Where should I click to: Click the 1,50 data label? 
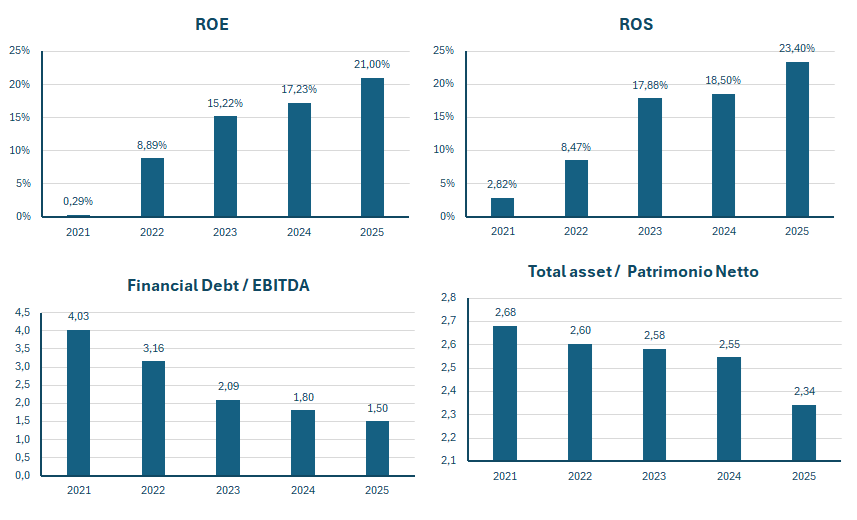pyautogui.click(x=378, y=408)
